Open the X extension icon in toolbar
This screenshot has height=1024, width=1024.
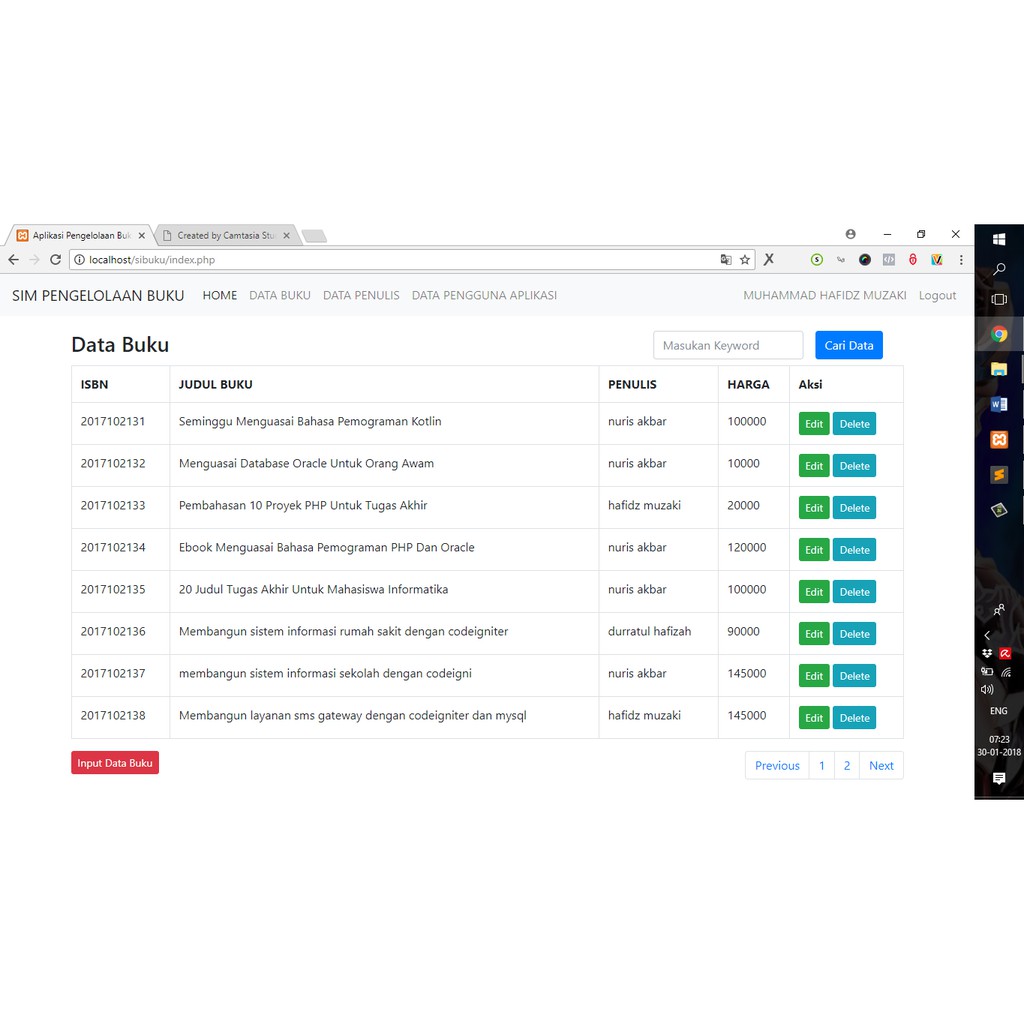(769, 259)
